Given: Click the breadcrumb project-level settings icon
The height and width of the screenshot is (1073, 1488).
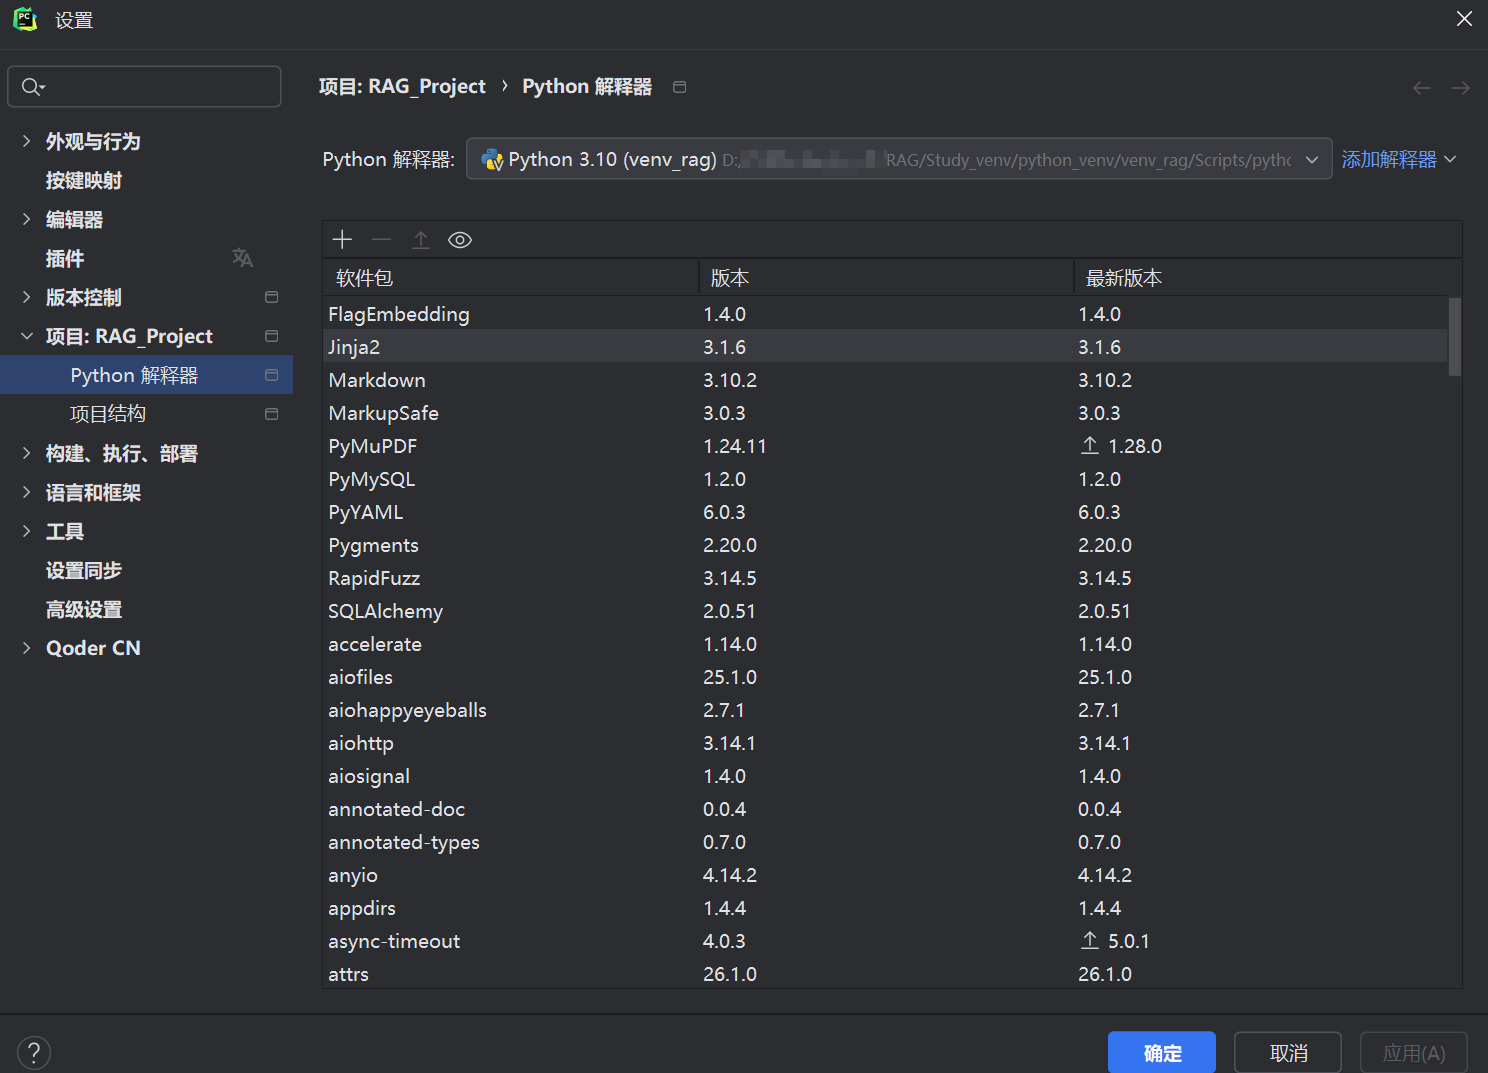Looking at the screenshot, I should pos(680,87).
